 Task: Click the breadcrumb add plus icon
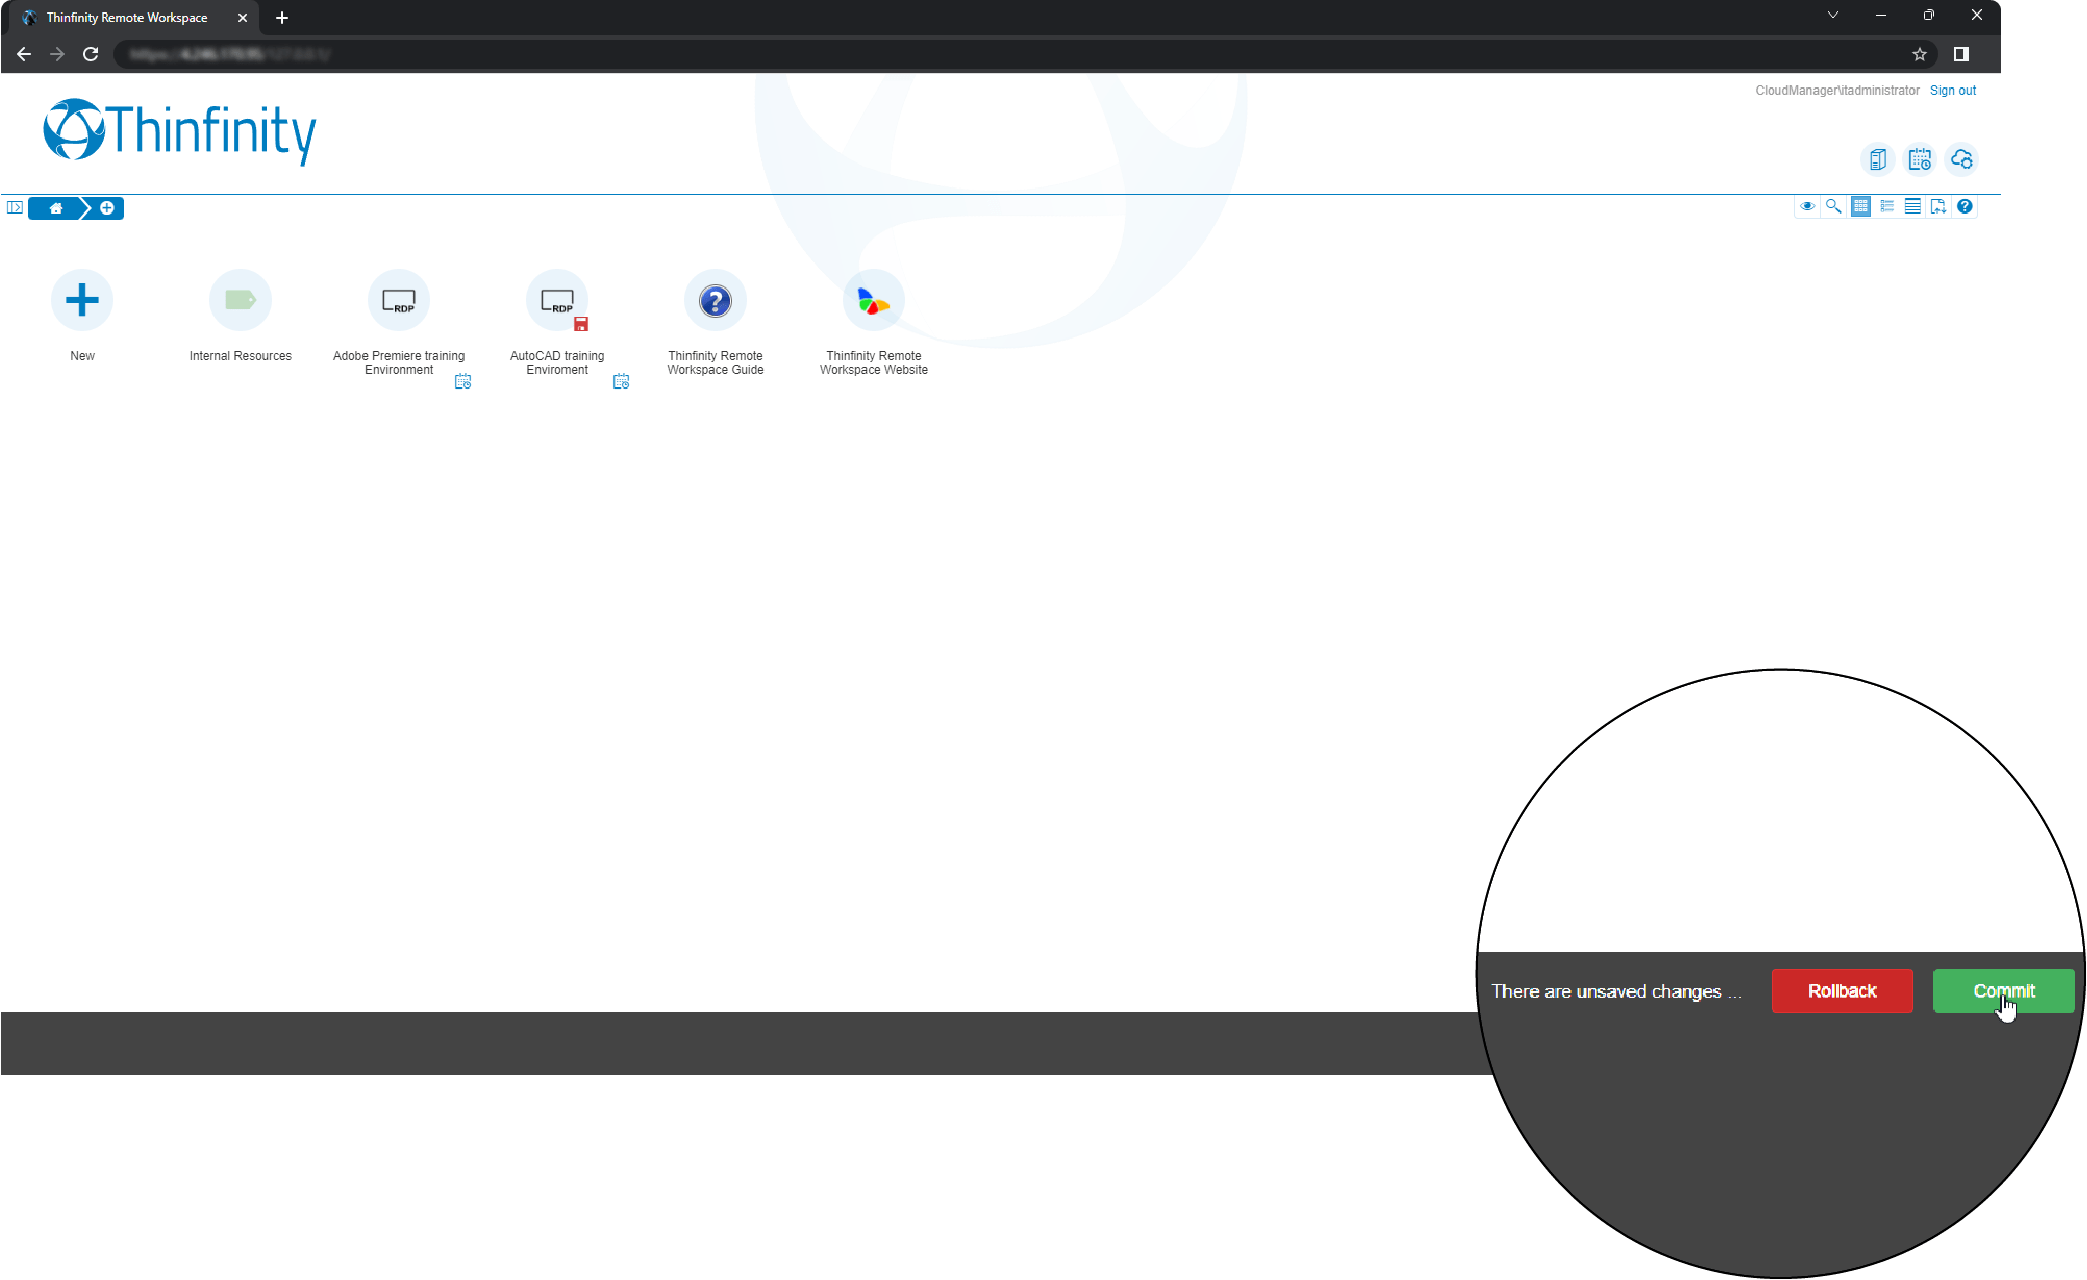tap(107, 208)
